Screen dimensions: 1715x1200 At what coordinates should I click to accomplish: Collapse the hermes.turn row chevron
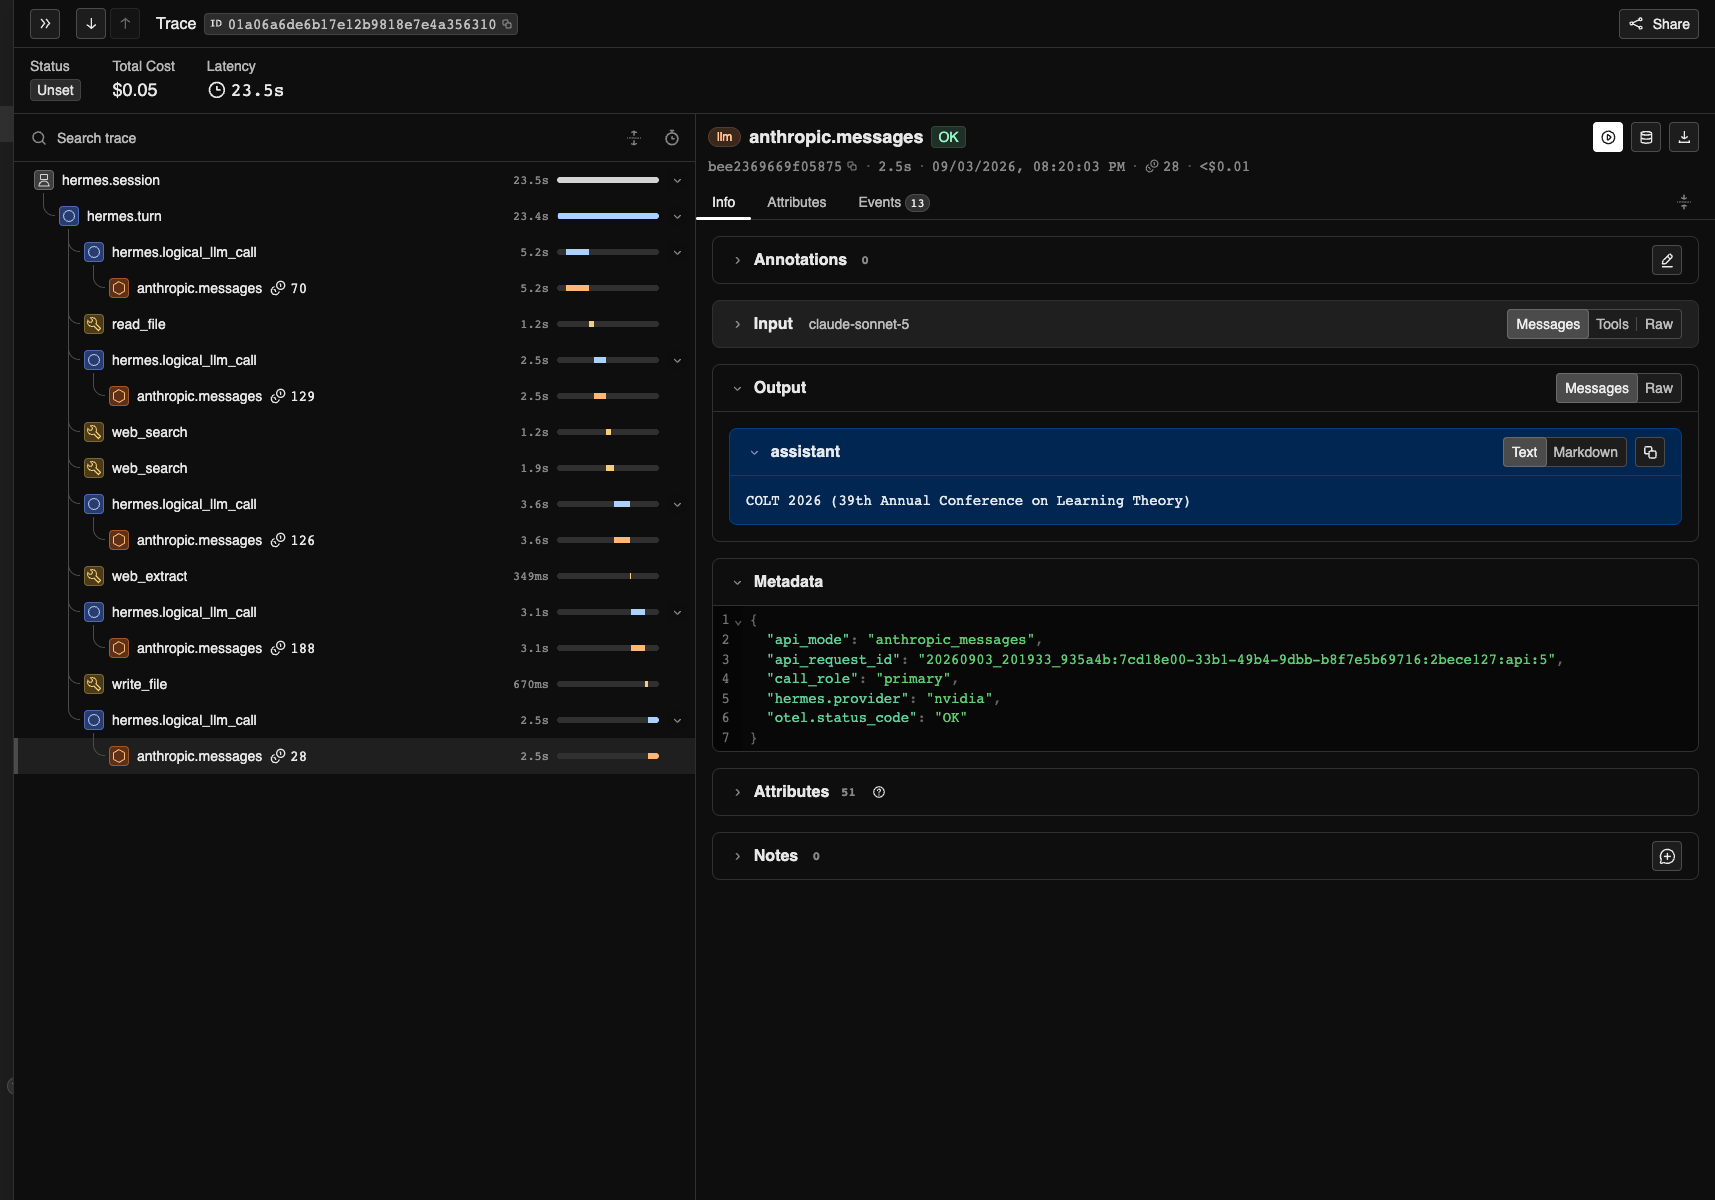(x=677, y=216)
